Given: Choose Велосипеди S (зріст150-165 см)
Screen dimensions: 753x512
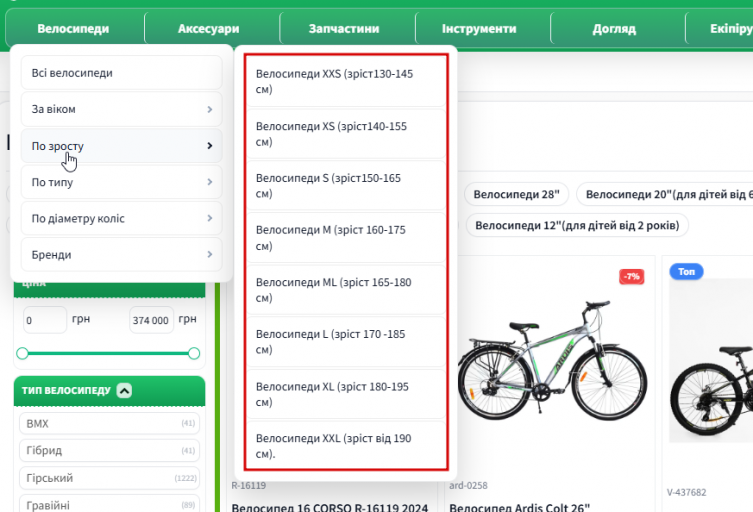Looking at the screenshot, I should [346, 185].
